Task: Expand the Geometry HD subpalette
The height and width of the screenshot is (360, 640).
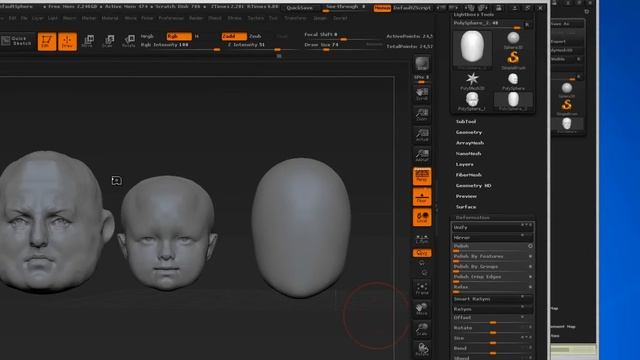Action: click(x=473, y=185)
